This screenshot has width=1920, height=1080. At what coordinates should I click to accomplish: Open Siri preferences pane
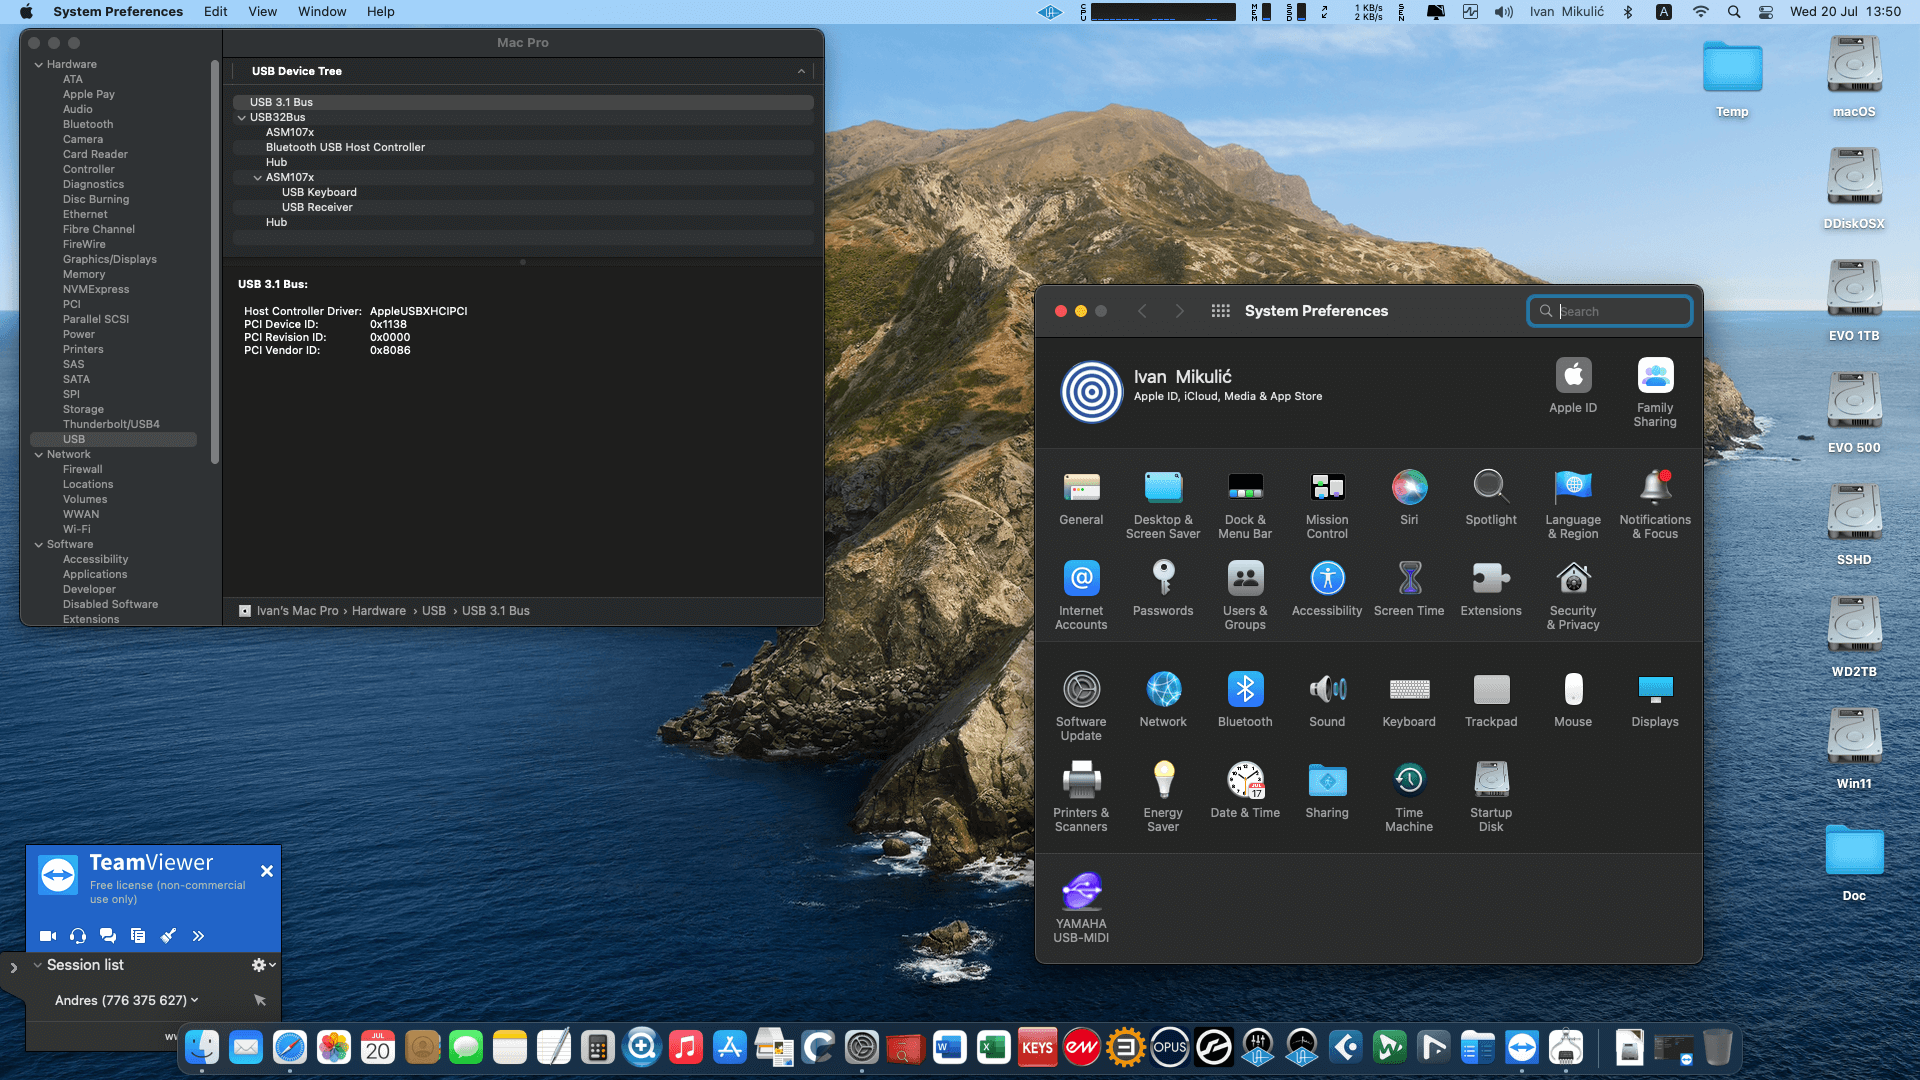1409,498
